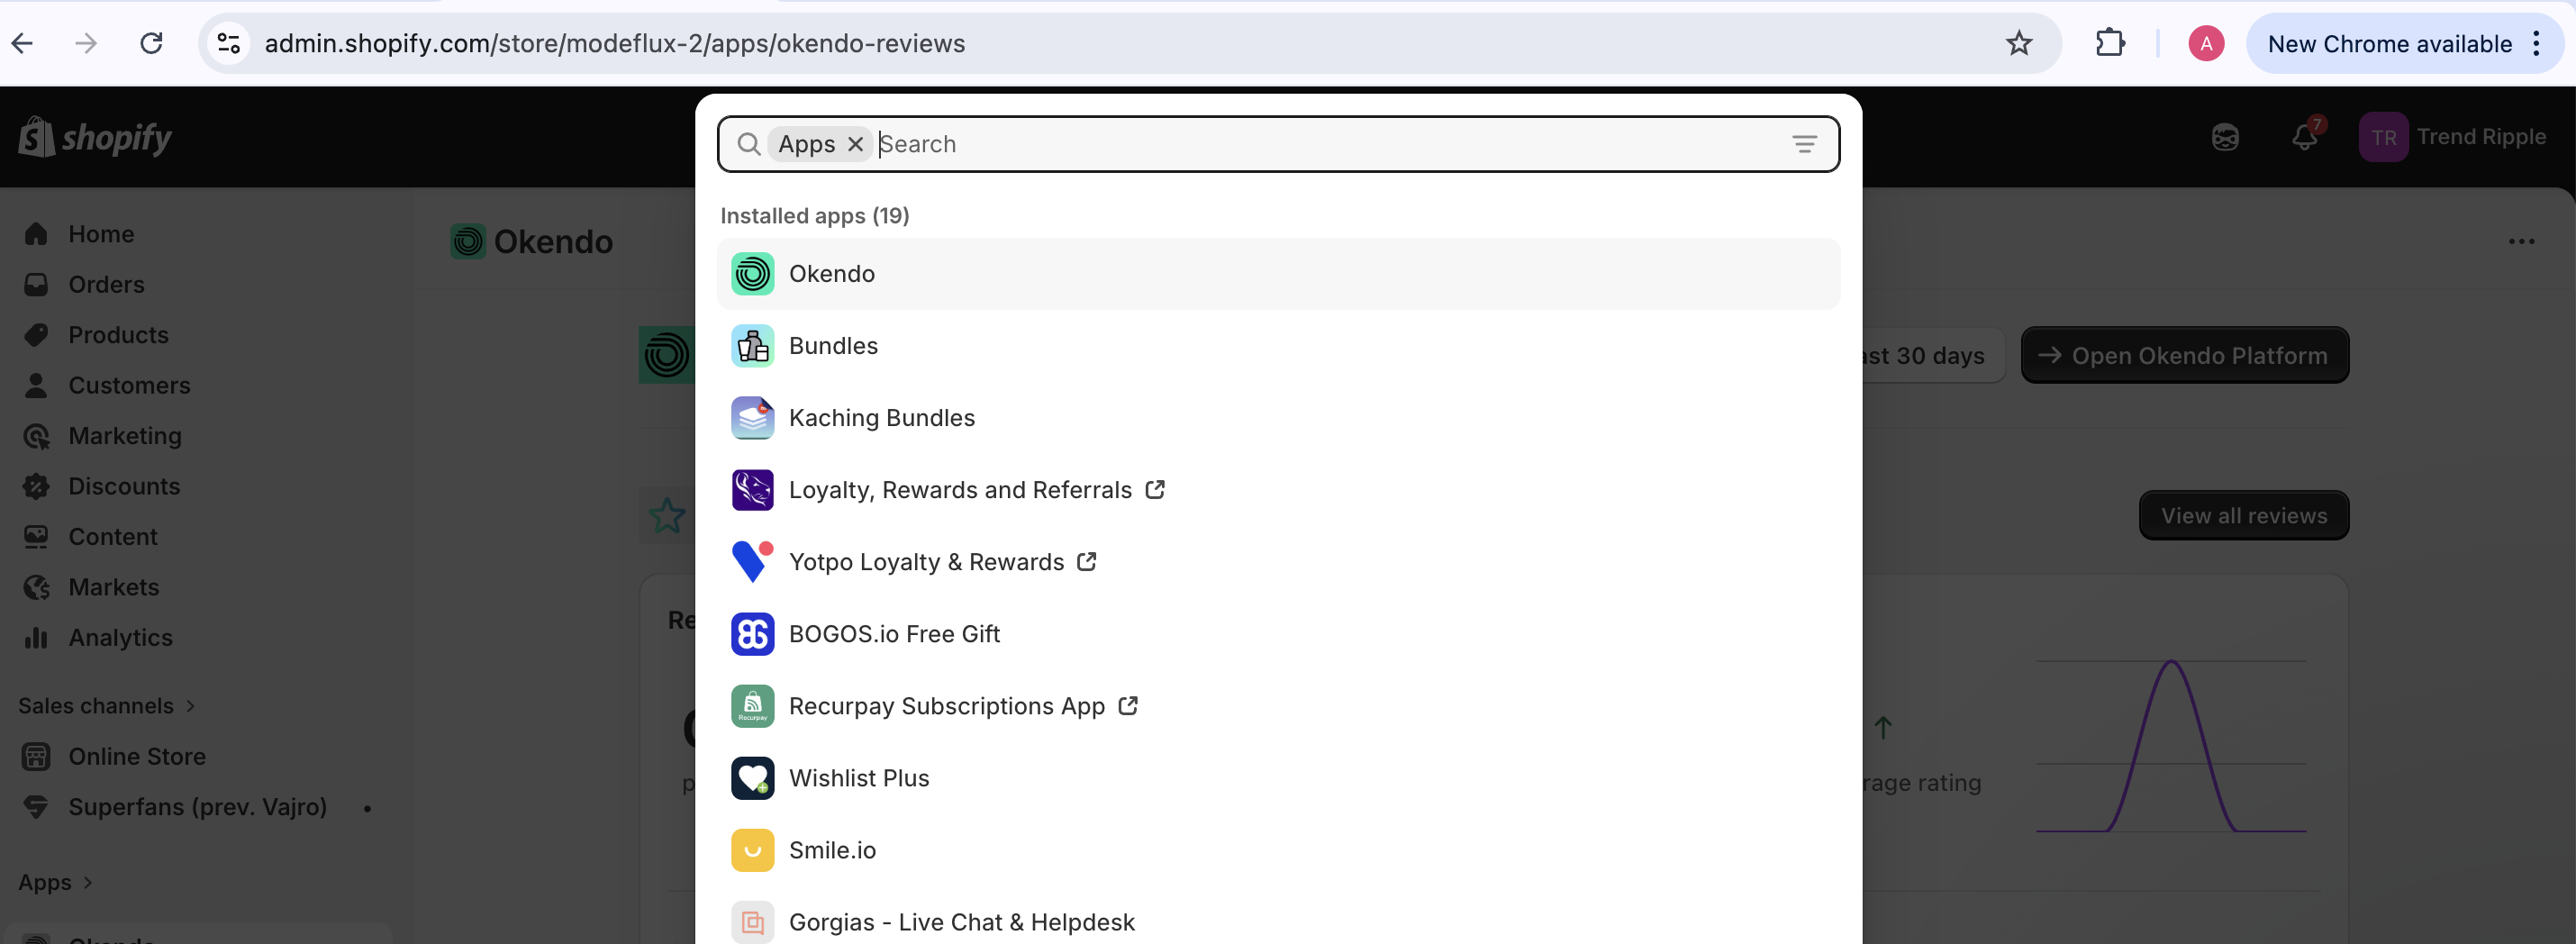This screenshot has height=944, width=2576.
Task: Click the Gorgias app icon
Action: [x=752, y=922]
